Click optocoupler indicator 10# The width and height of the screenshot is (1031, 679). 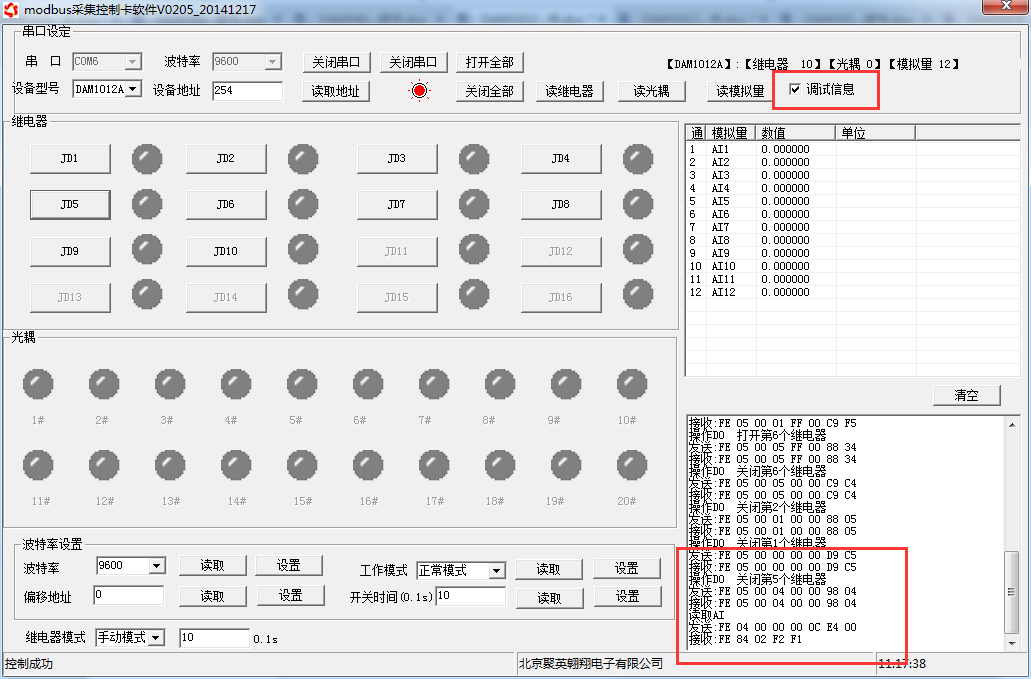632,384
